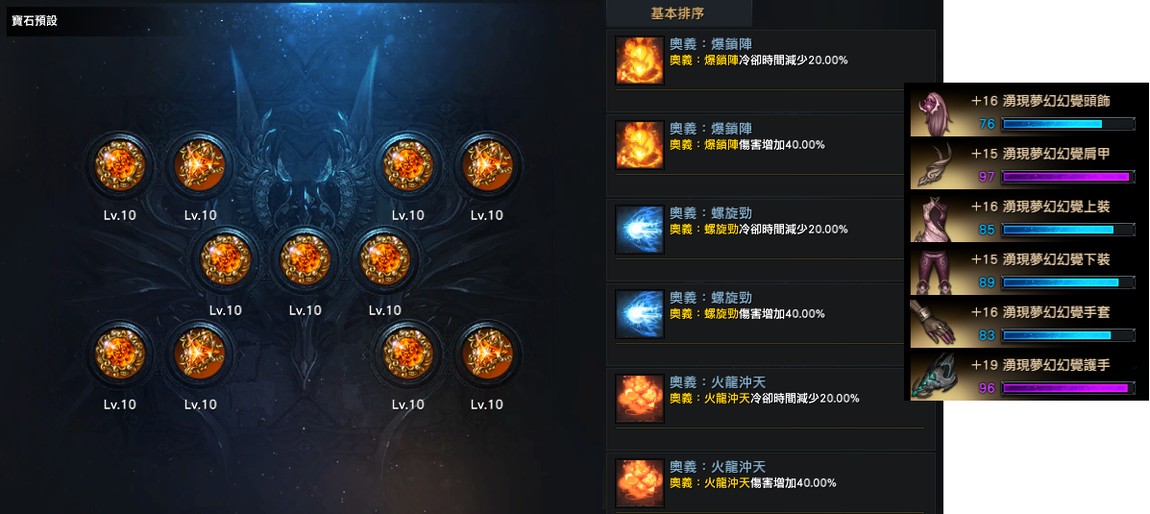
Task: Click the +16 湧現夢幻幻覺手套 gloves icon
Action: coord(934,324)
